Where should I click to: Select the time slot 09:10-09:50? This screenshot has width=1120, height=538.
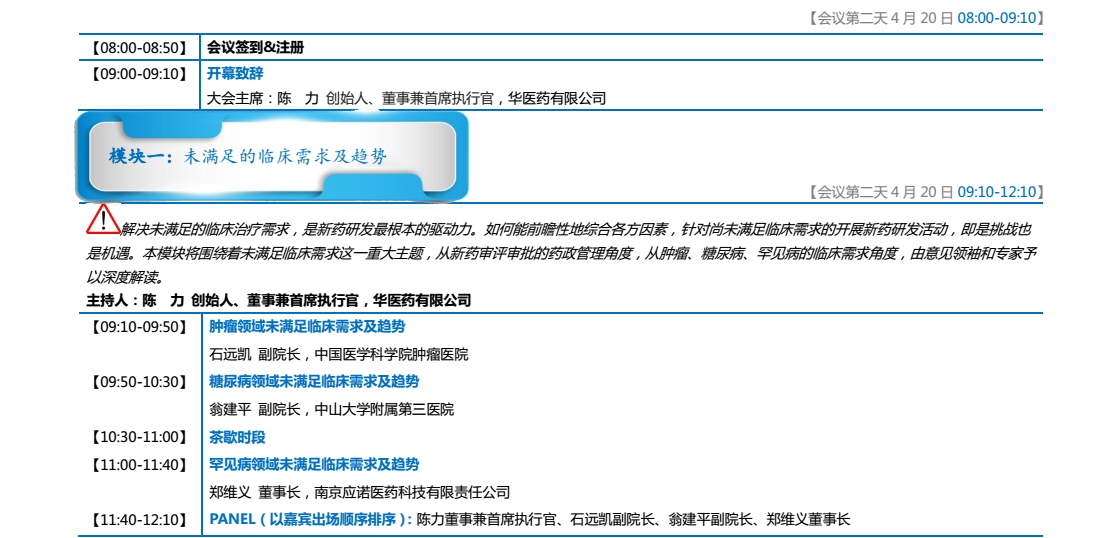(x=139, y=327)
